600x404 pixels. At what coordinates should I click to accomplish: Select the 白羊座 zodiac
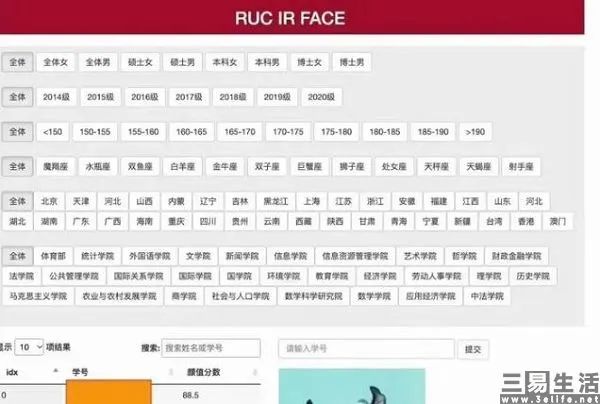point(183,167)
